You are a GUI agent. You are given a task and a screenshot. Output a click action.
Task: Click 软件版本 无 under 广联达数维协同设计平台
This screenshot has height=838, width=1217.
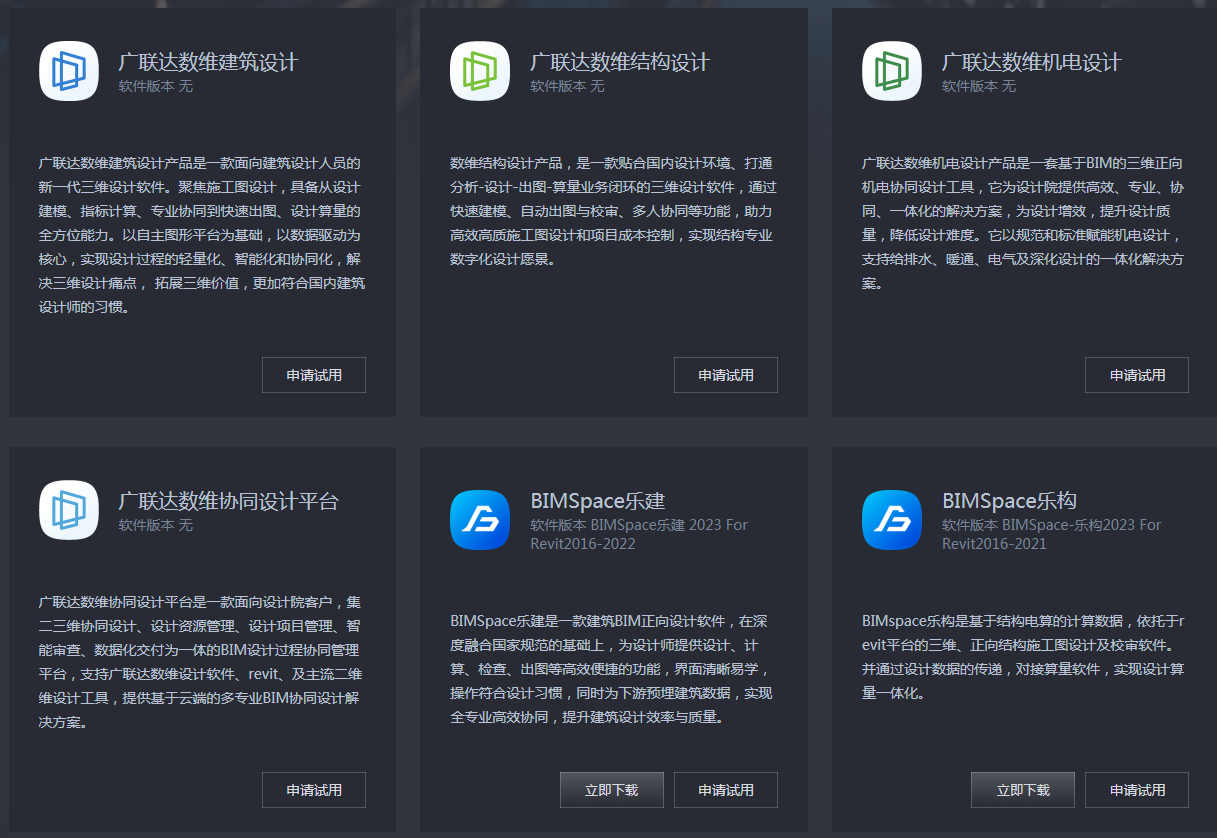(156, 525)
